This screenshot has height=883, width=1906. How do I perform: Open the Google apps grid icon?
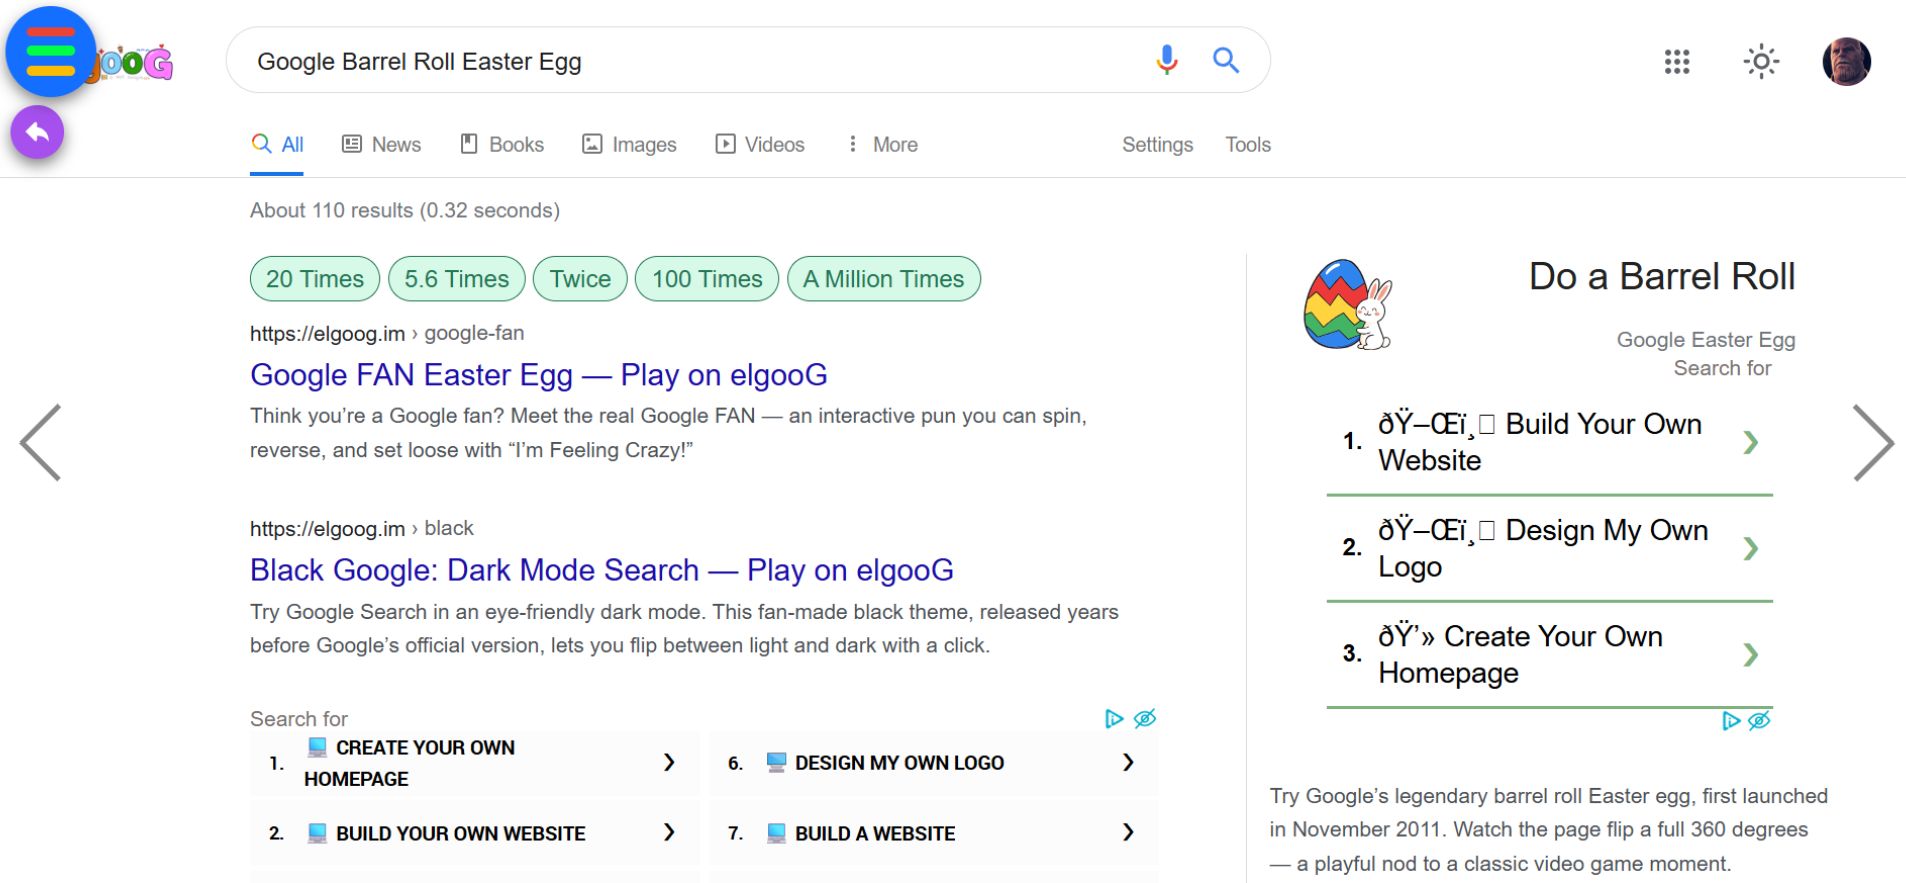click(1677, 62)
